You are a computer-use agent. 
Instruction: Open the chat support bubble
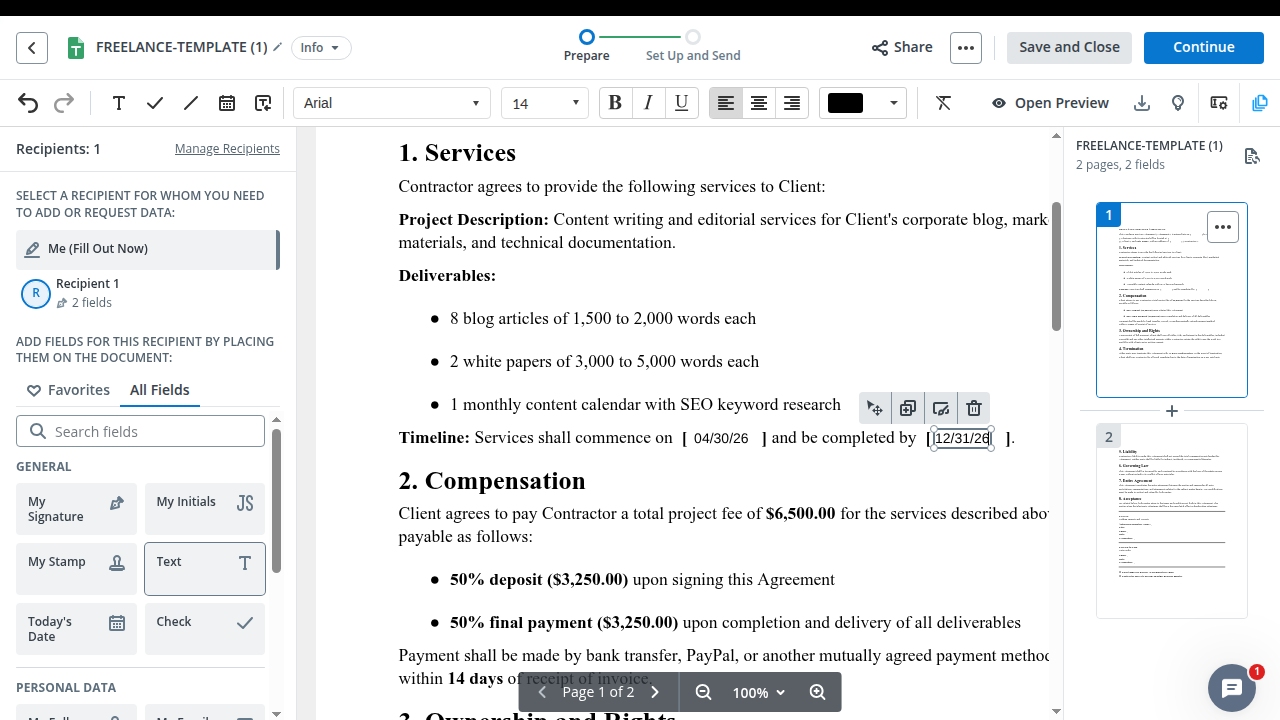pyautogui.click(x=1232, y=688)
